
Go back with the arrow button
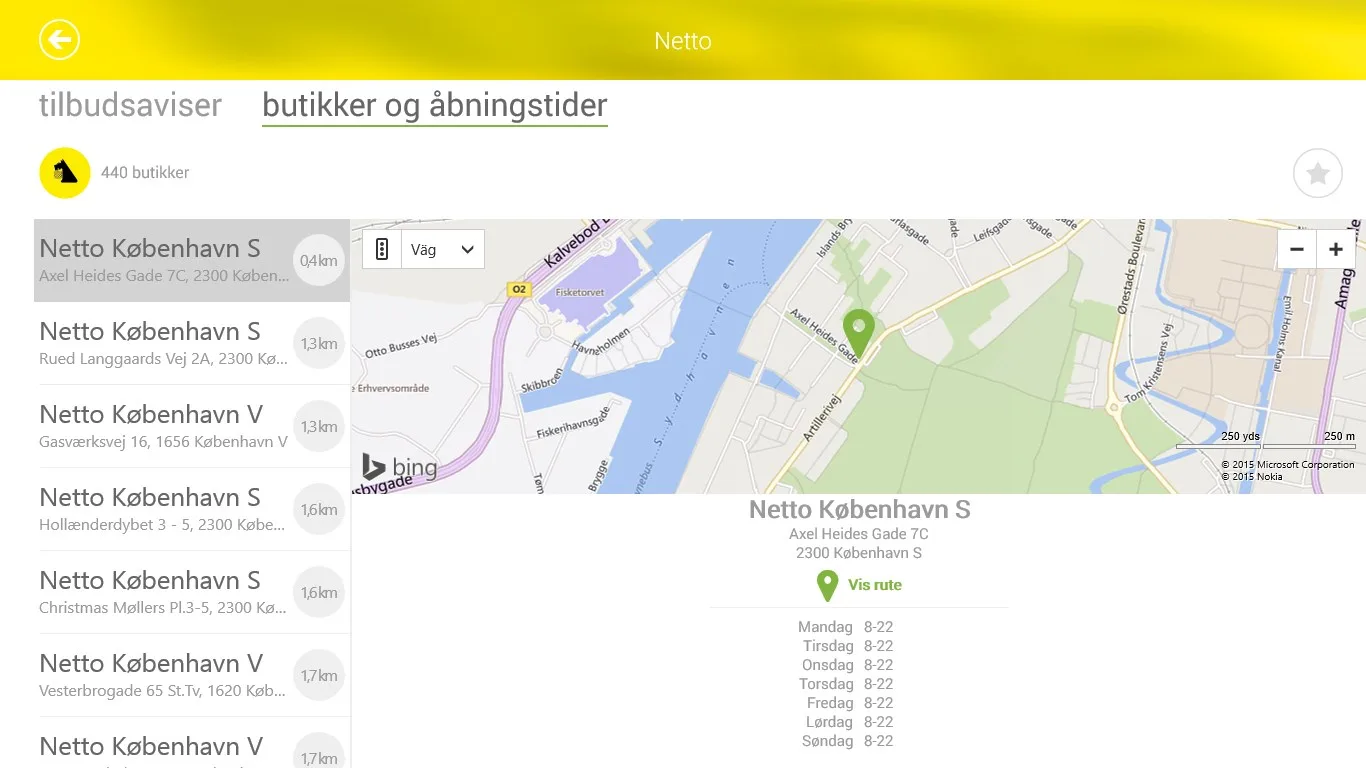(59, 40)
